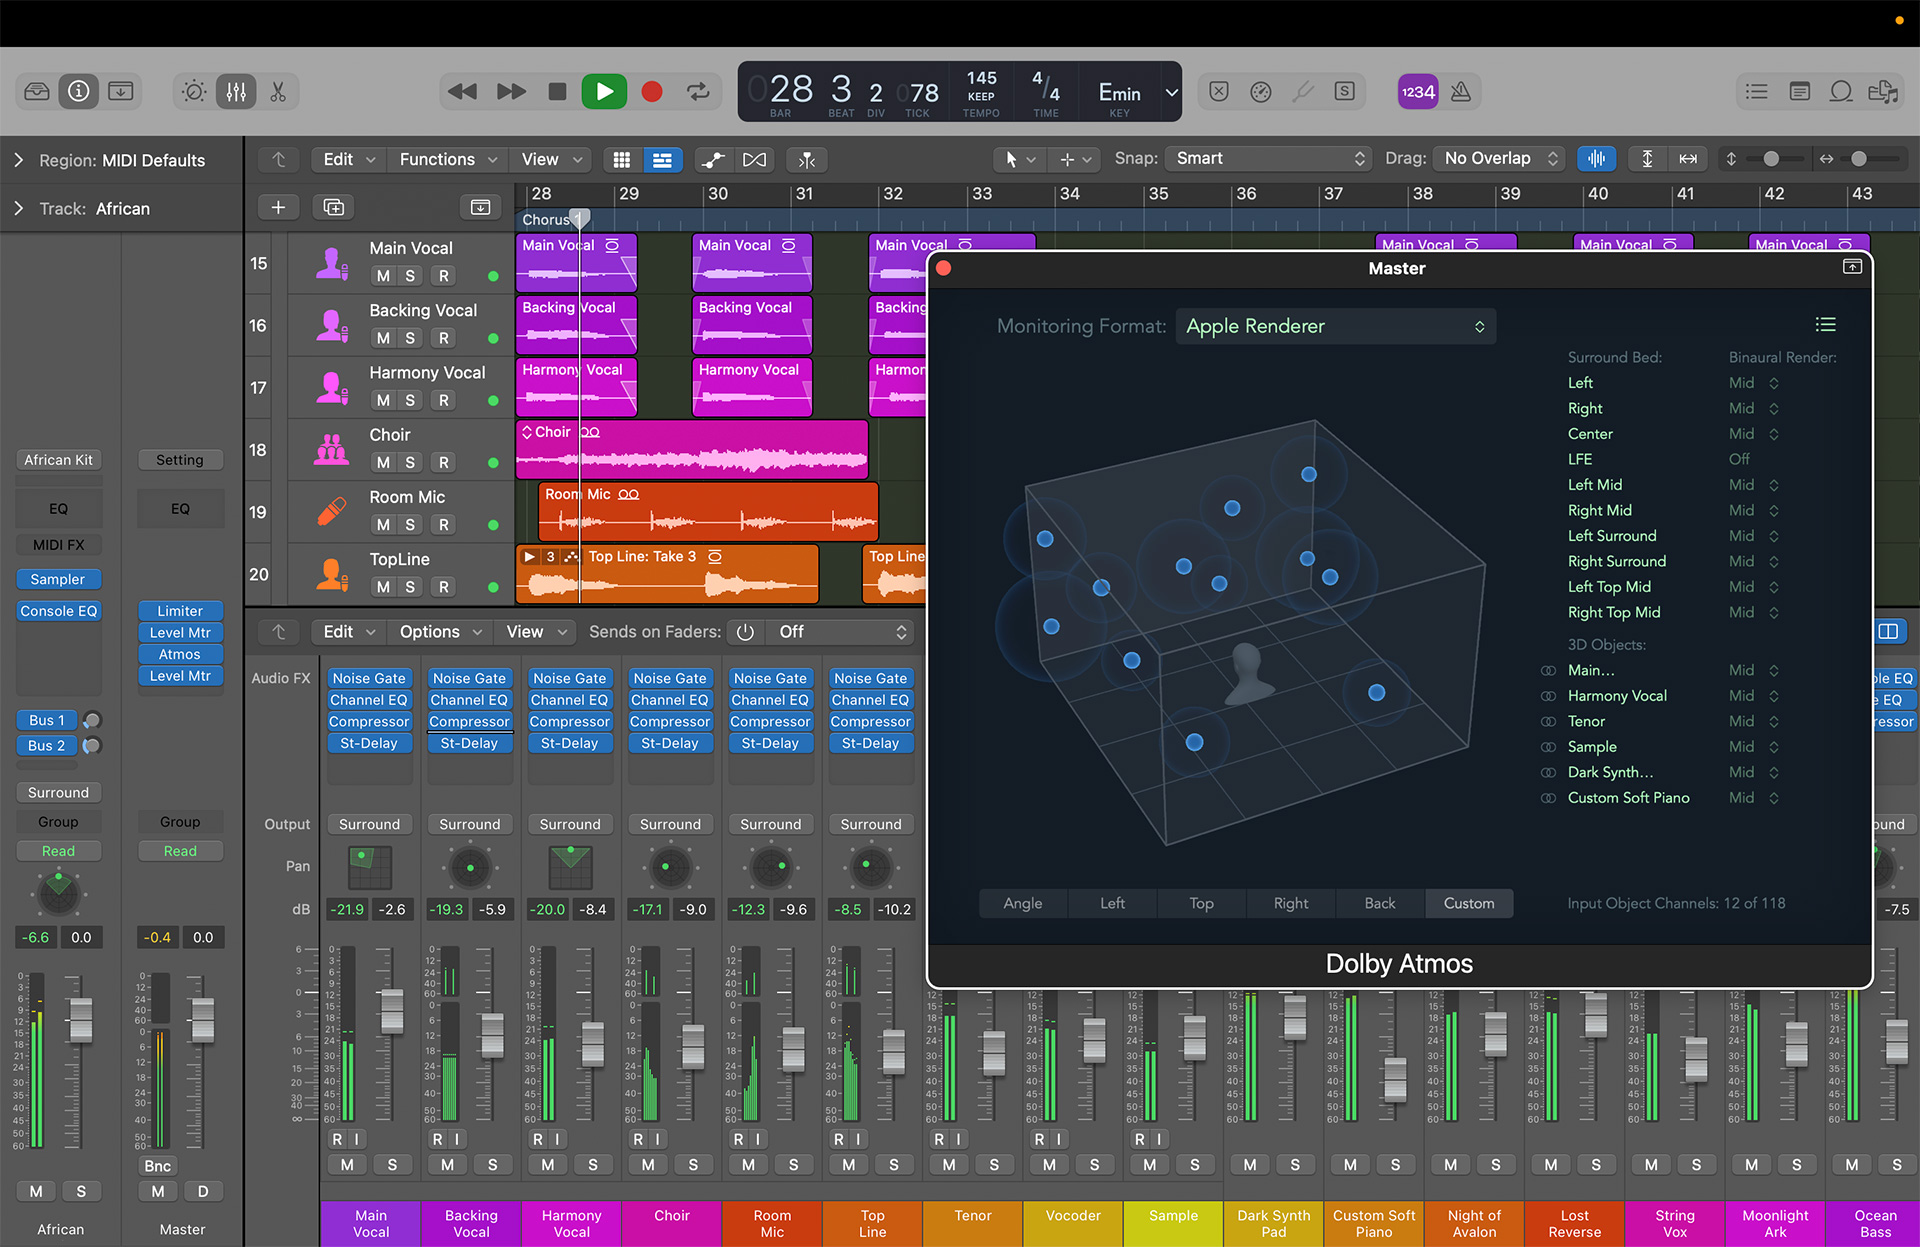This screenshot has width=1920, height=1247.
Task: Toggle Cycle mode
Action: (698, 92)
